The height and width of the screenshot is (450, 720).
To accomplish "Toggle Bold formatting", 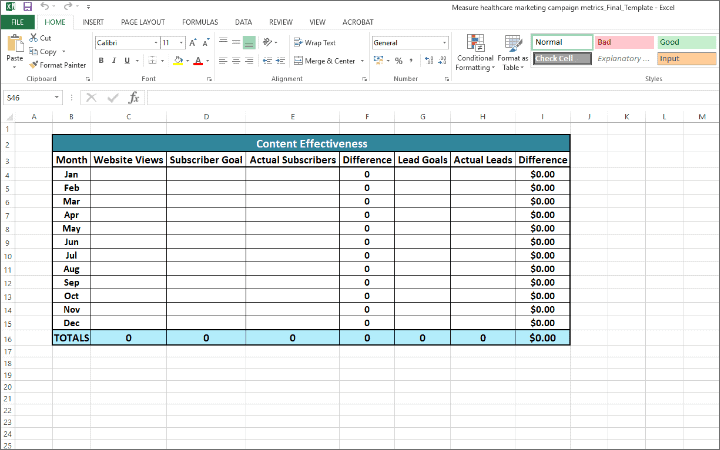I will [101, 61].
